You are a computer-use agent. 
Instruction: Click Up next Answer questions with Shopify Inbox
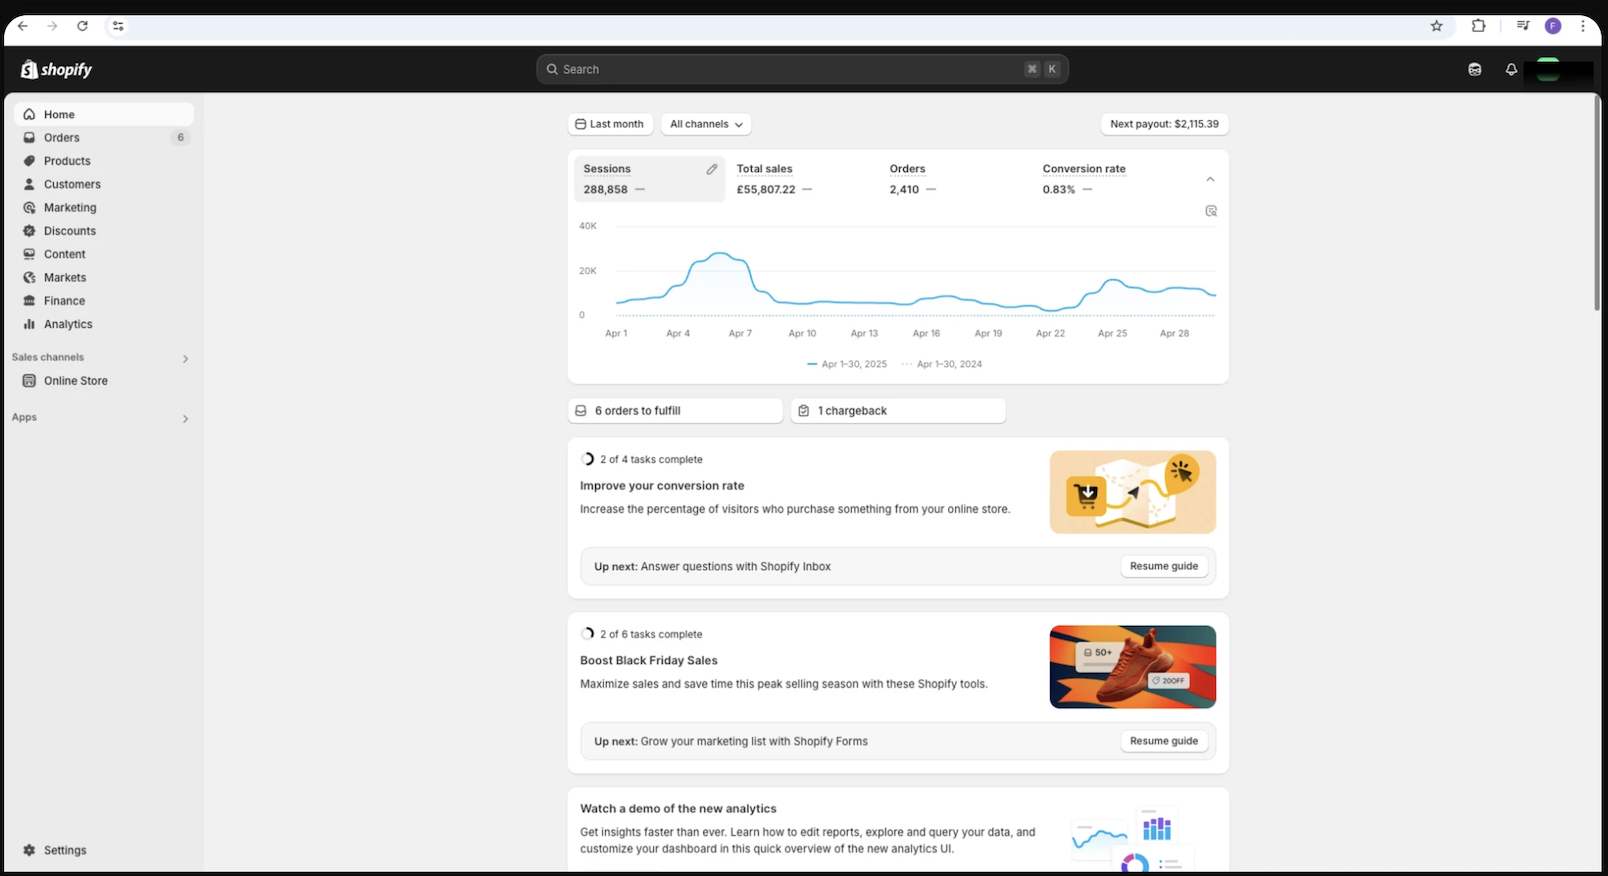pos(712,567)
